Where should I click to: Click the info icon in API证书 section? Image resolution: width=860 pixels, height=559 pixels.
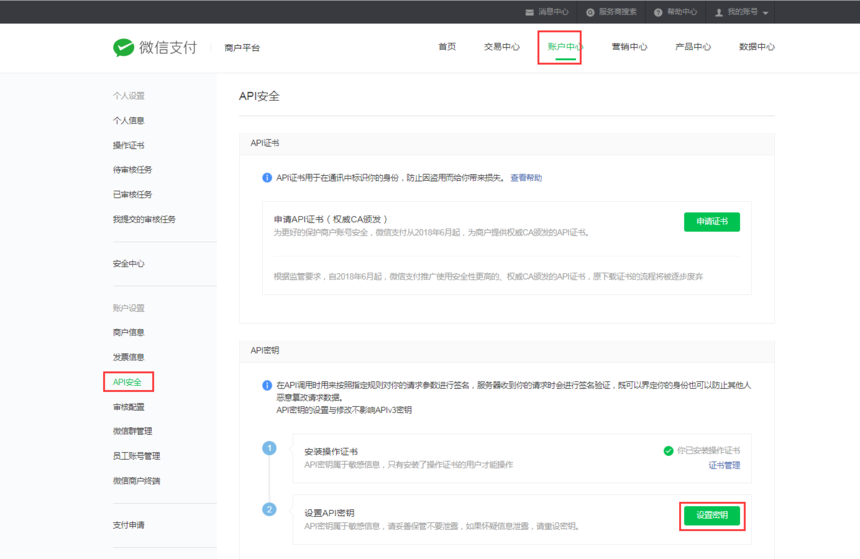click(x=267, y=177)
